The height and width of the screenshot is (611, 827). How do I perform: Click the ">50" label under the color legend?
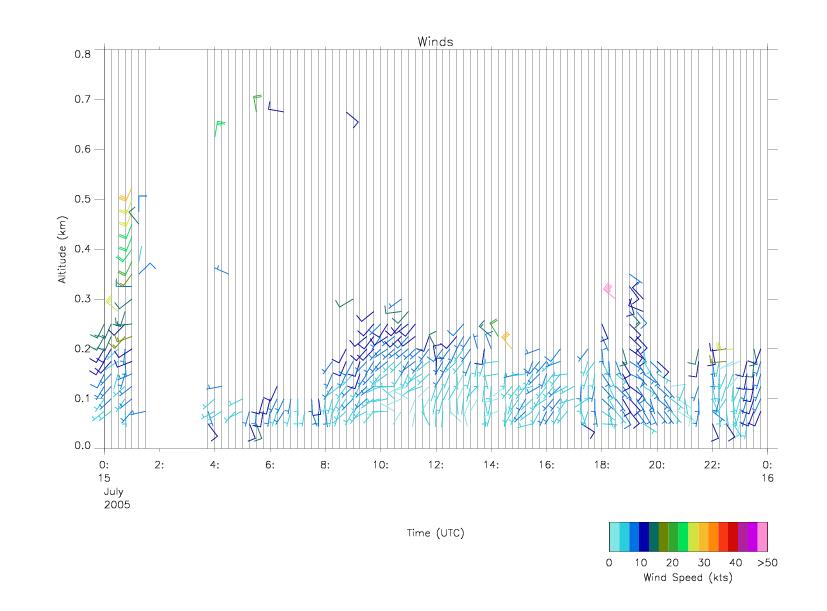[767, 562]
